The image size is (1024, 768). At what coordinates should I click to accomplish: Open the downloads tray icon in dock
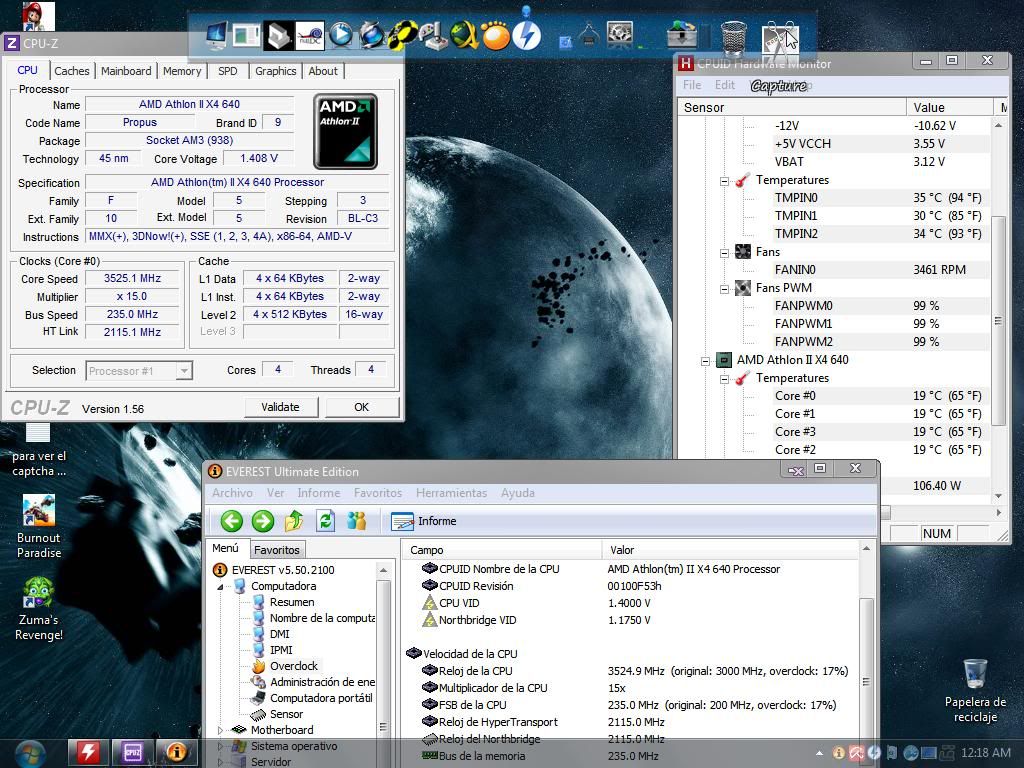click(x=682, y=35)
